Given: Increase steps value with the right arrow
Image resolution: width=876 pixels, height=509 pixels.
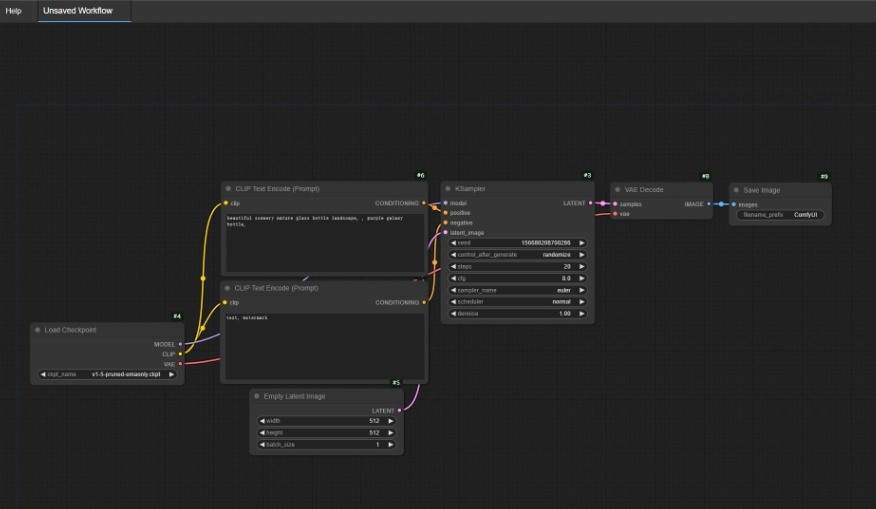Looking at the screenshot, I should click(582, 267).
